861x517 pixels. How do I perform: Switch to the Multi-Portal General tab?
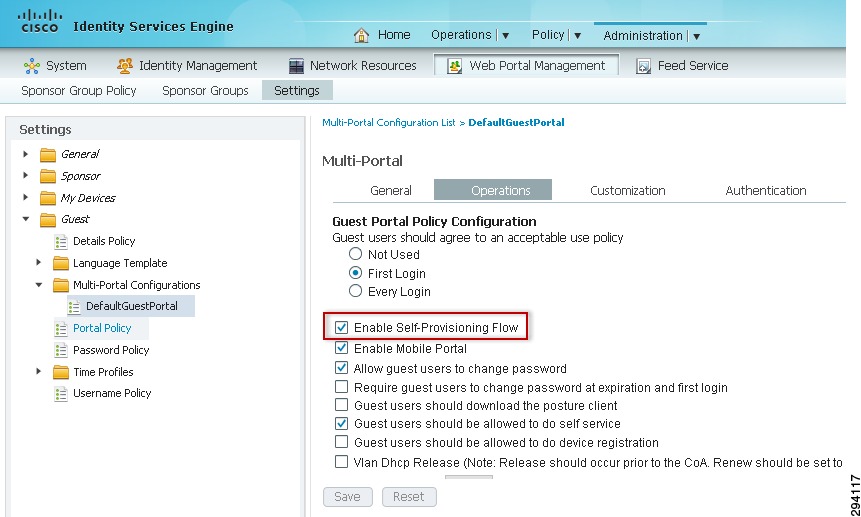click(x=391, y=190)
